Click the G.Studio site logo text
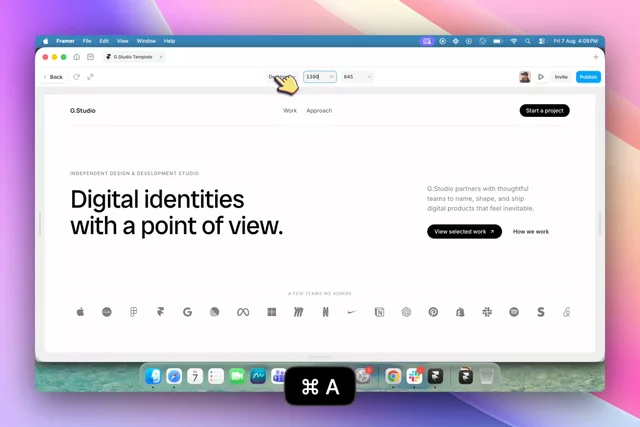Image resolution: width=640 pixels, height=427 pixels. pyautogui.click(x=83, y=111)
